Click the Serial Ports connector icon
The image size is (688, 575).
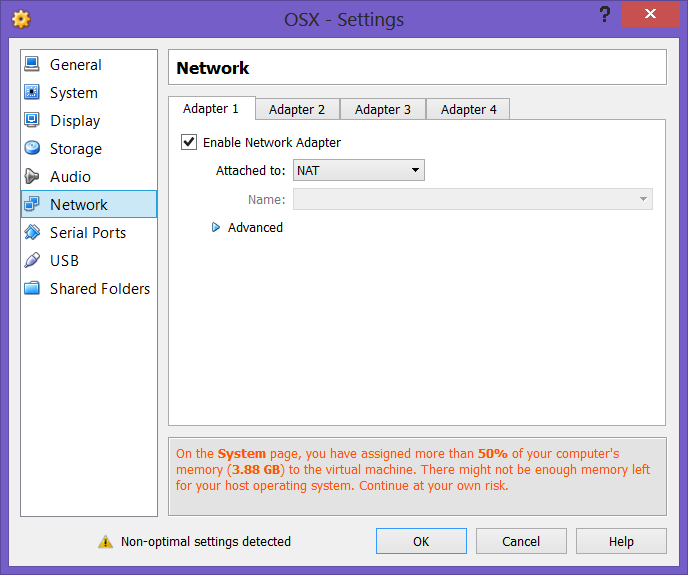pos(32,232)
